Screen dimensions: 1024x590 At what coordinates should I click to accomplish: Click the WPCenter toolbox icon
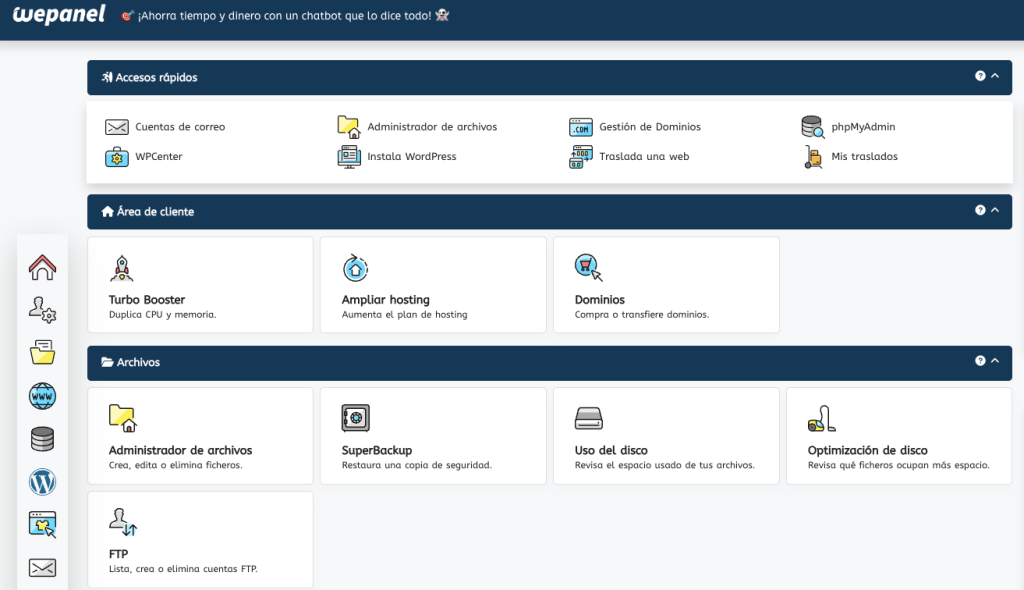point(117,157)
